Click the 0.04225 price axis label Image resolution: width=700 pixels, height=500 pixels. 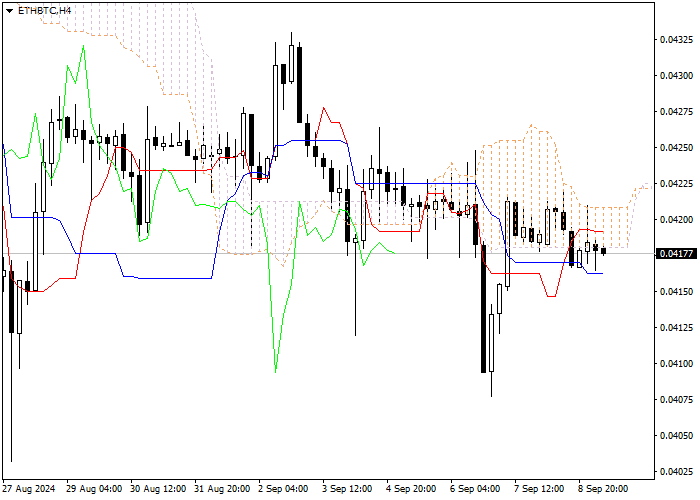676,184
